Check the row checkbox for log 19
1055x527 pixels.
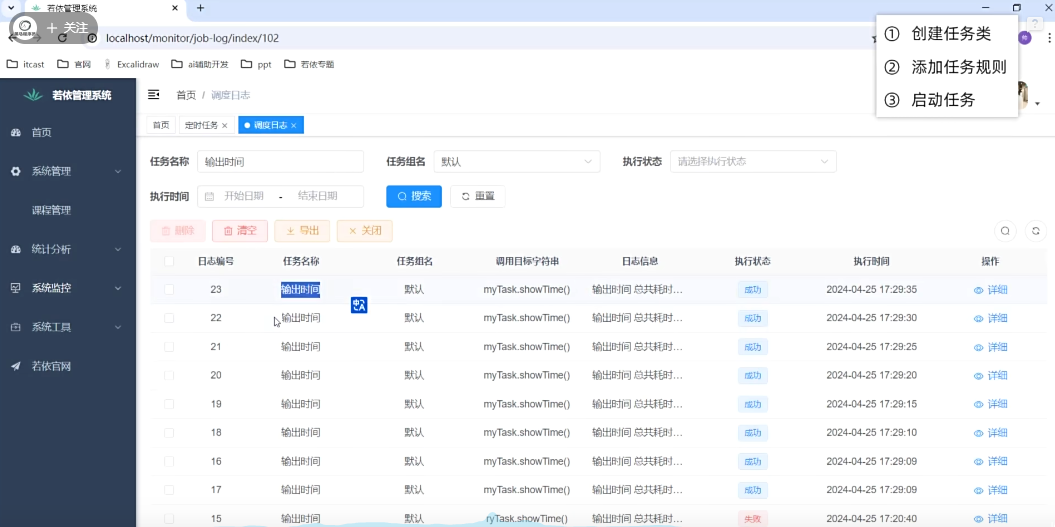click(x=169, y=404)
